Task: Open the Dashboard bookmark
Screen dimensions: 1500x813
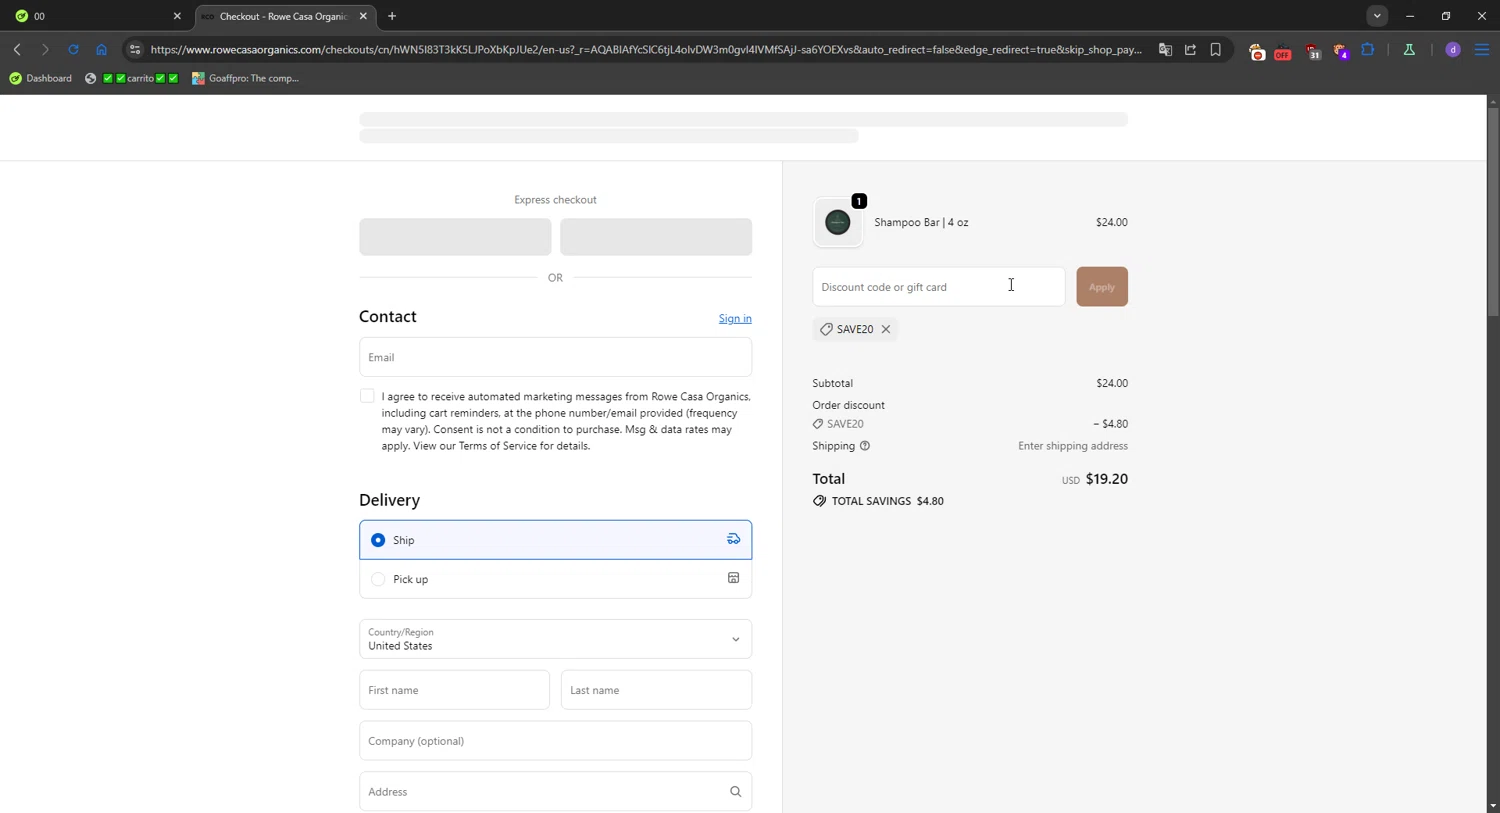Action: (x=41, y=78)
